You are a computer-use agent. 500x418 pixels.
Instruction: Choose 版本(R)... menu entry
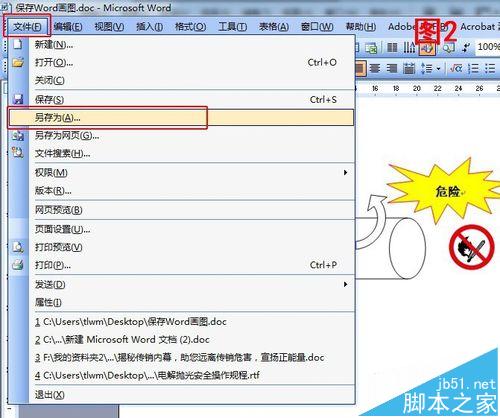click(181, 190)
